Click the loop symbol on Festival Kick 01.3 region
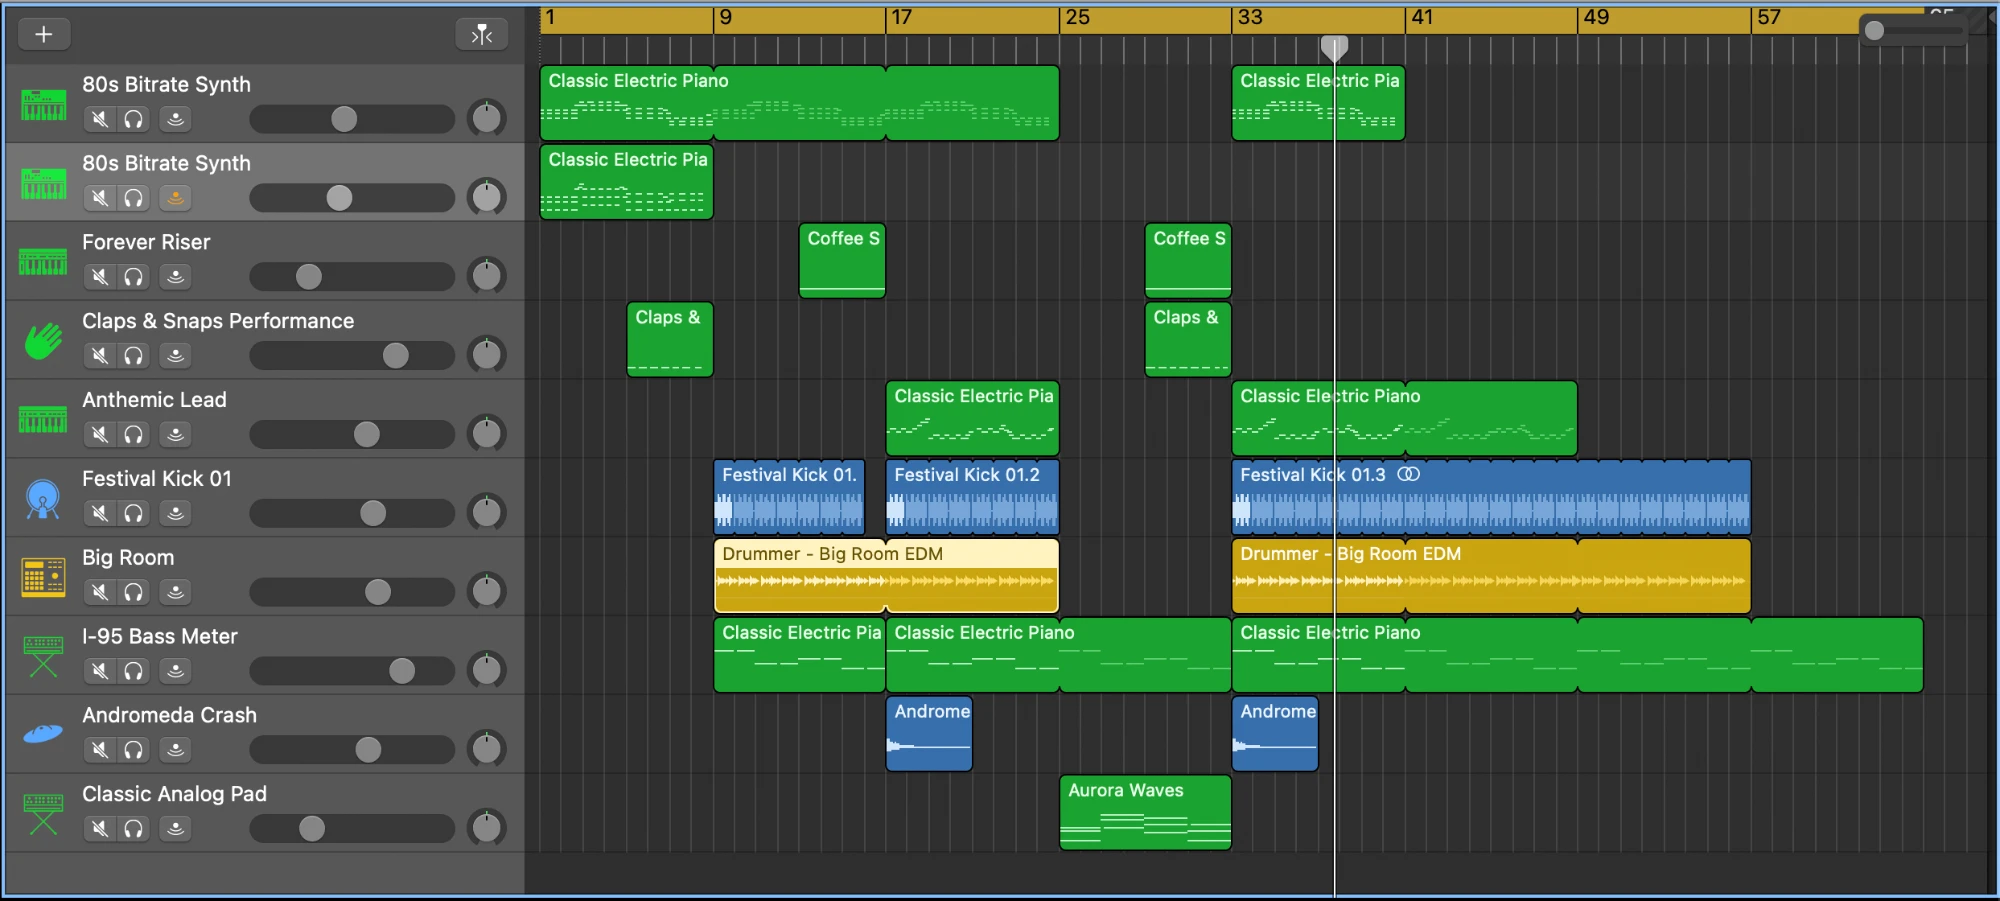The image size is (2000, 901). tap(1408, 474)
